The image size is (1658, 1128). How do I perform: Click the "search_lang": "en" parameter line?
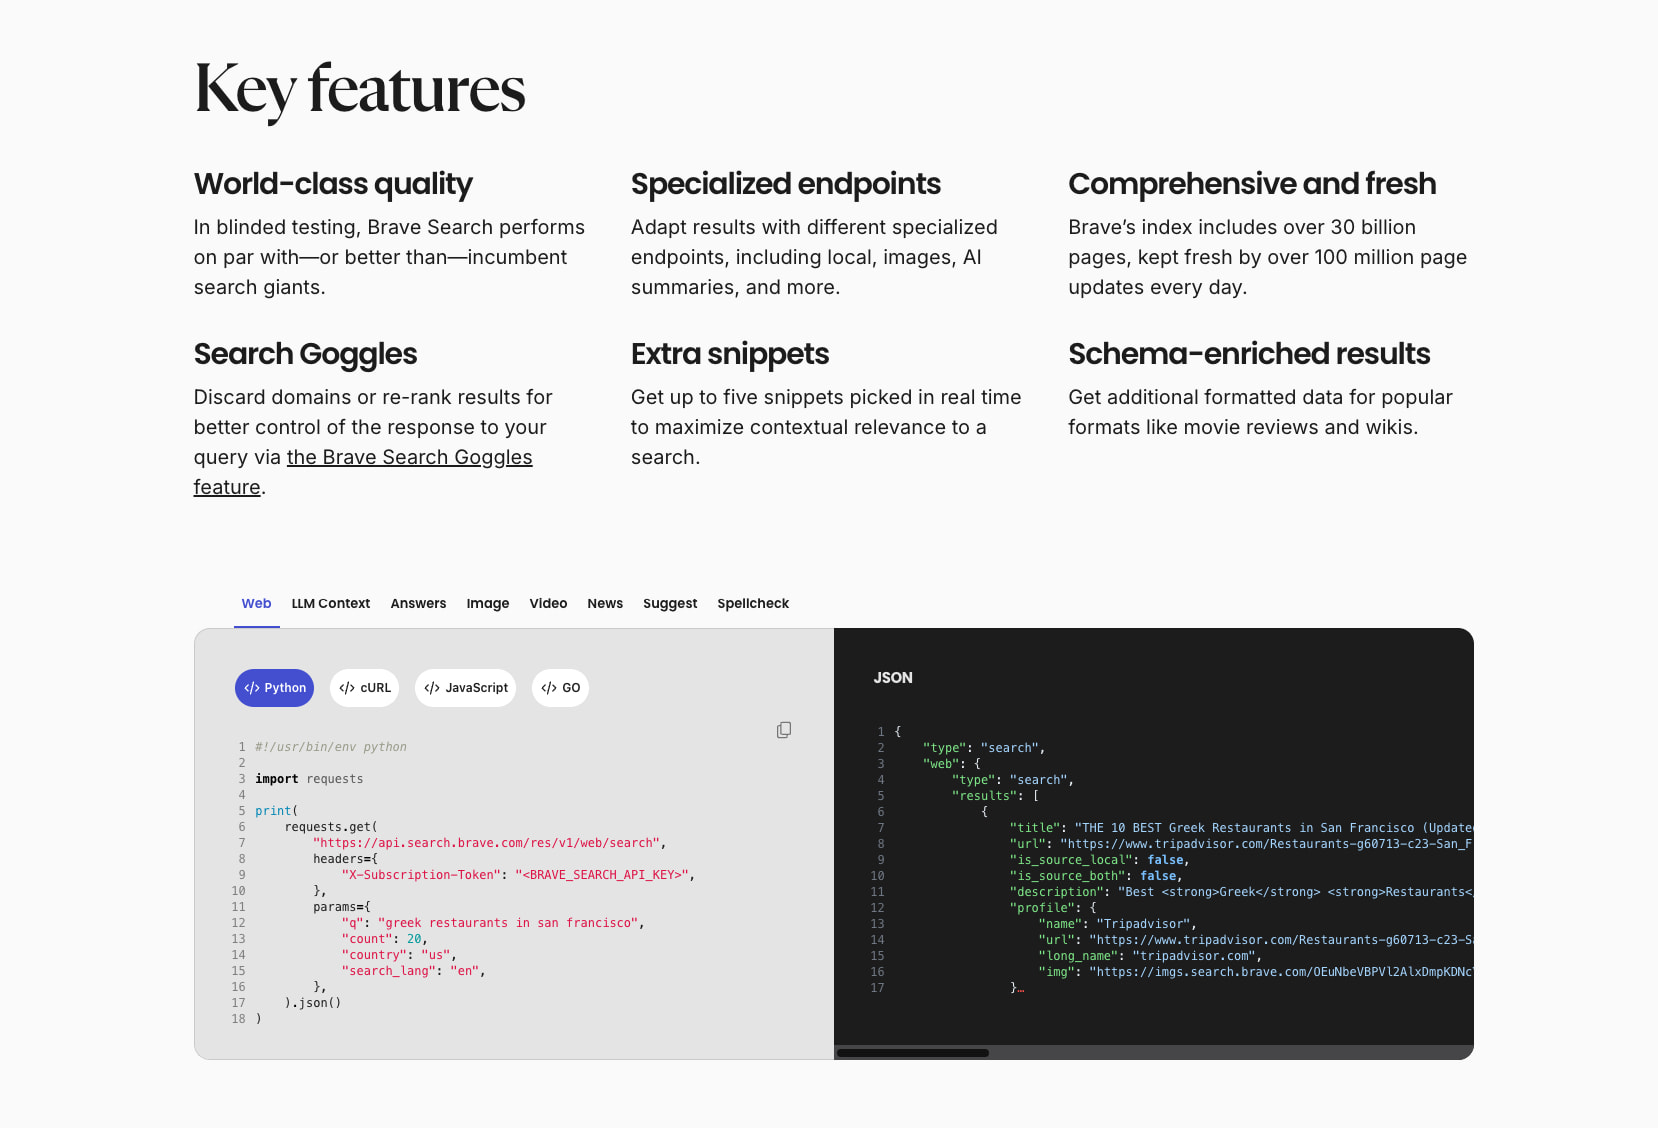pyautogui.click(x=413, y=971)
